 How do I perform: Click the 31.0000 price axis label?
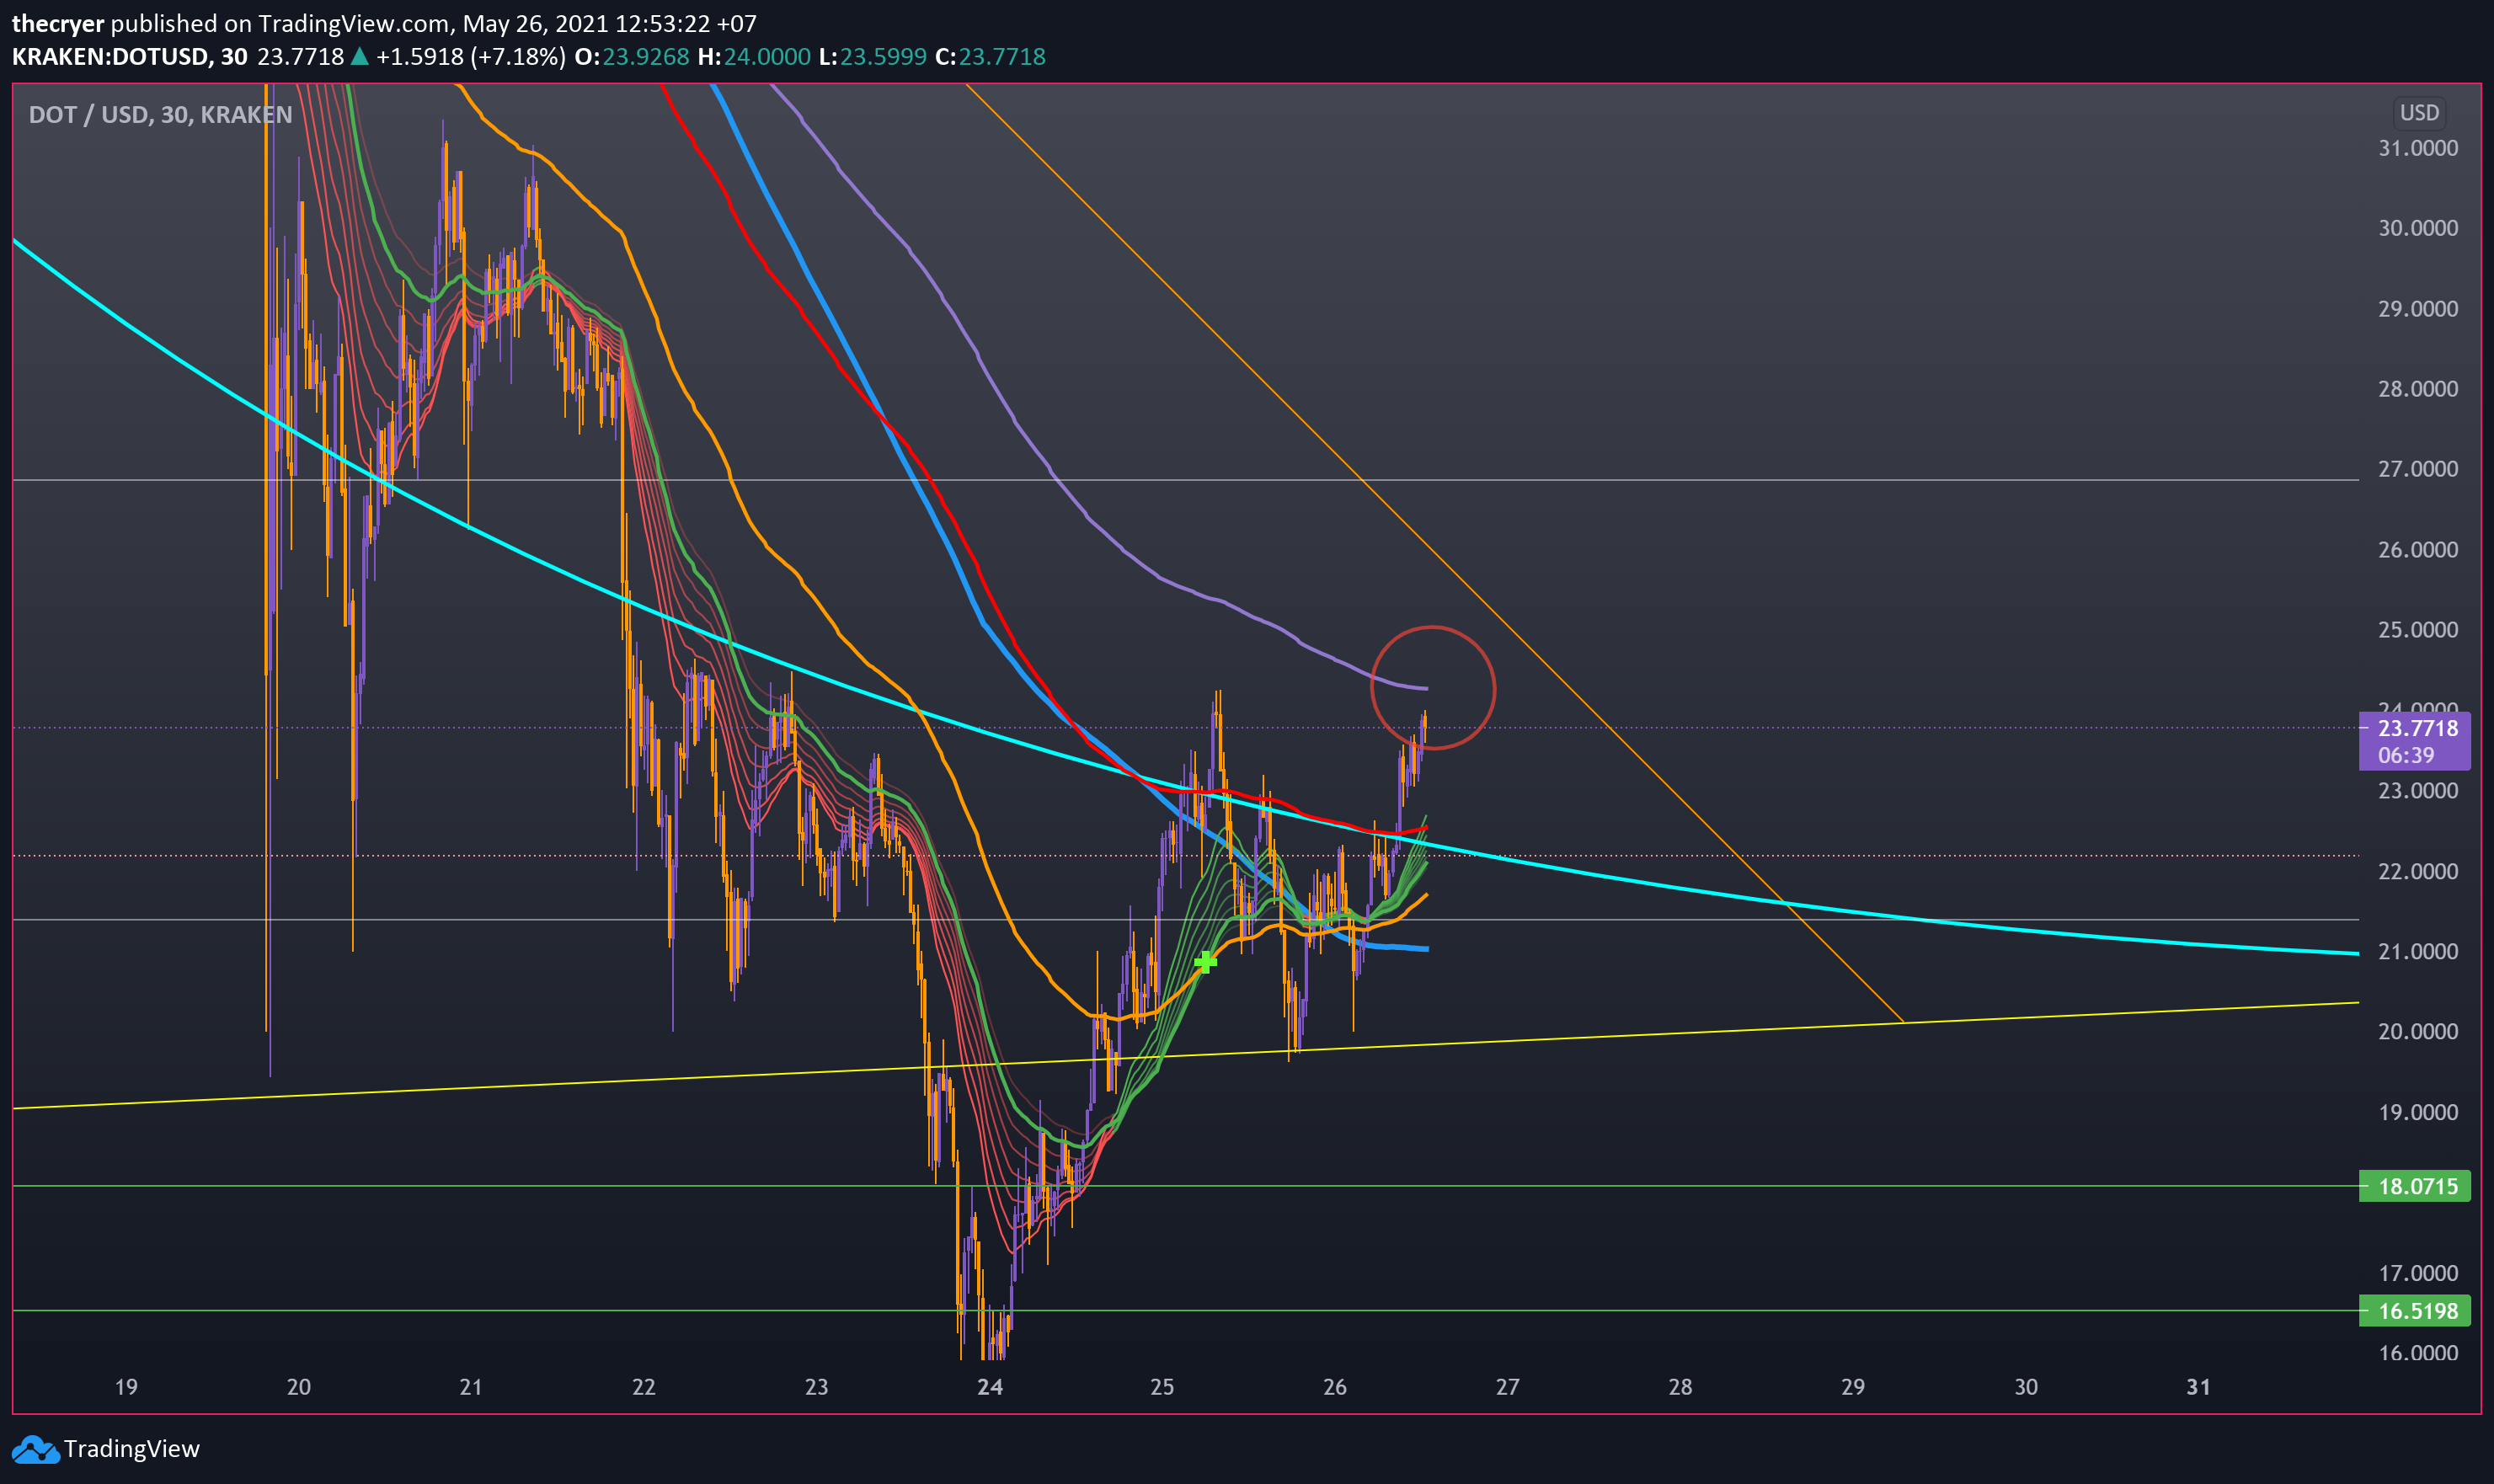2417,148
